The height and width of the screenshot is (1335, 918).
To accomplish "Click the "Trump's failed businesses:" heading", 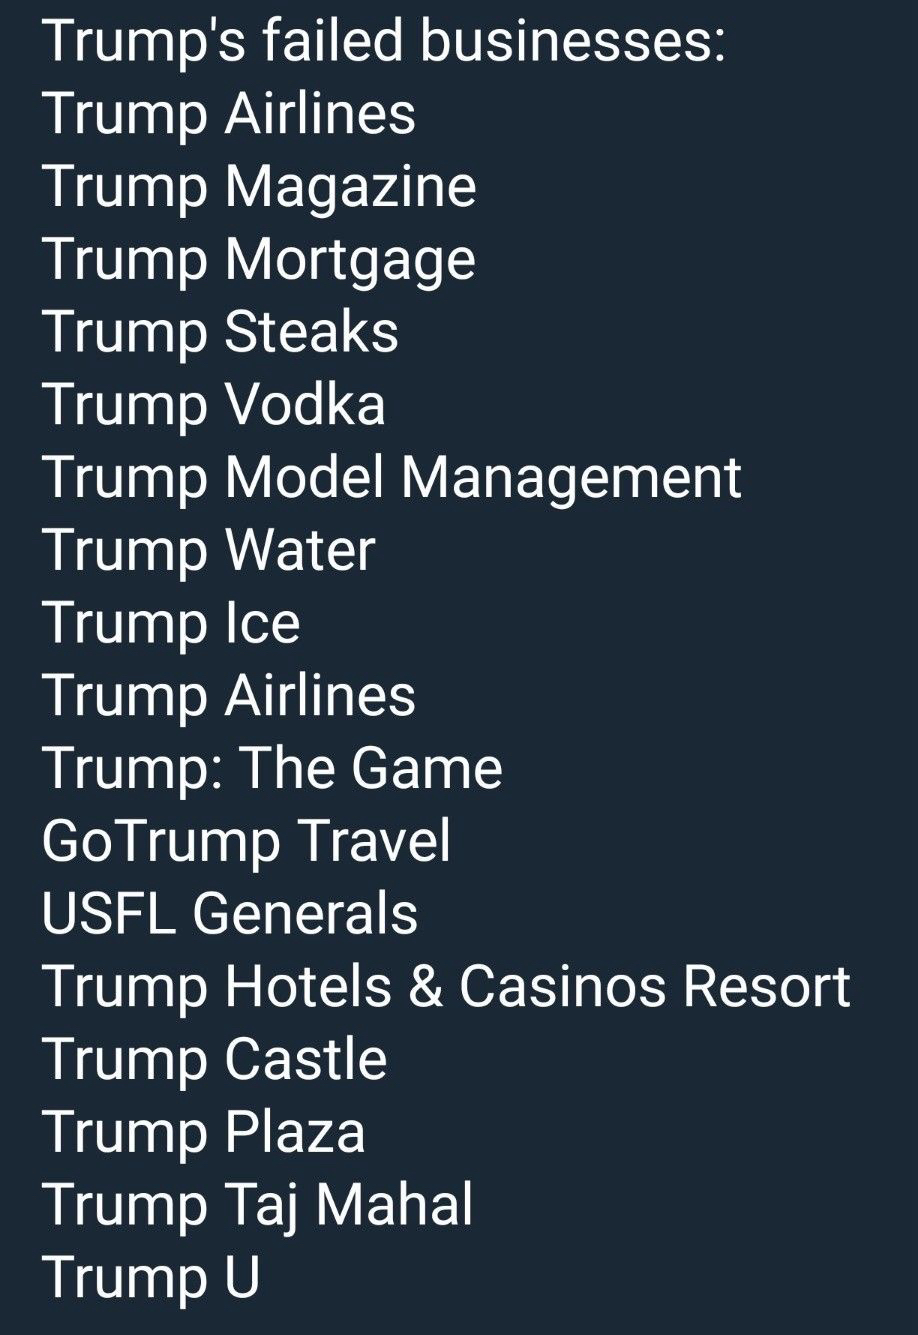I will [x=383, y=42].
